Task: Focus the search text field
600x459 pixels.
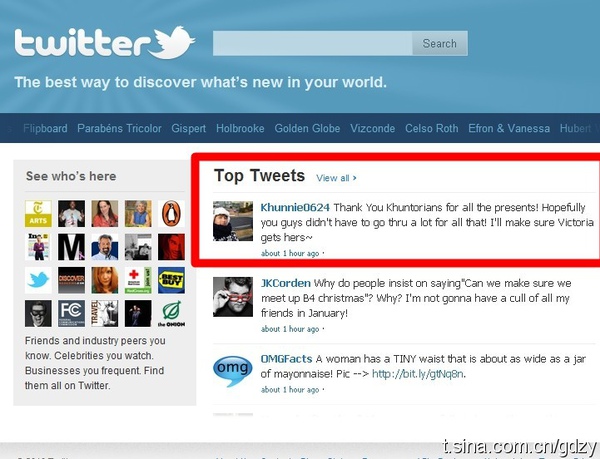Action: coord(313,43)
